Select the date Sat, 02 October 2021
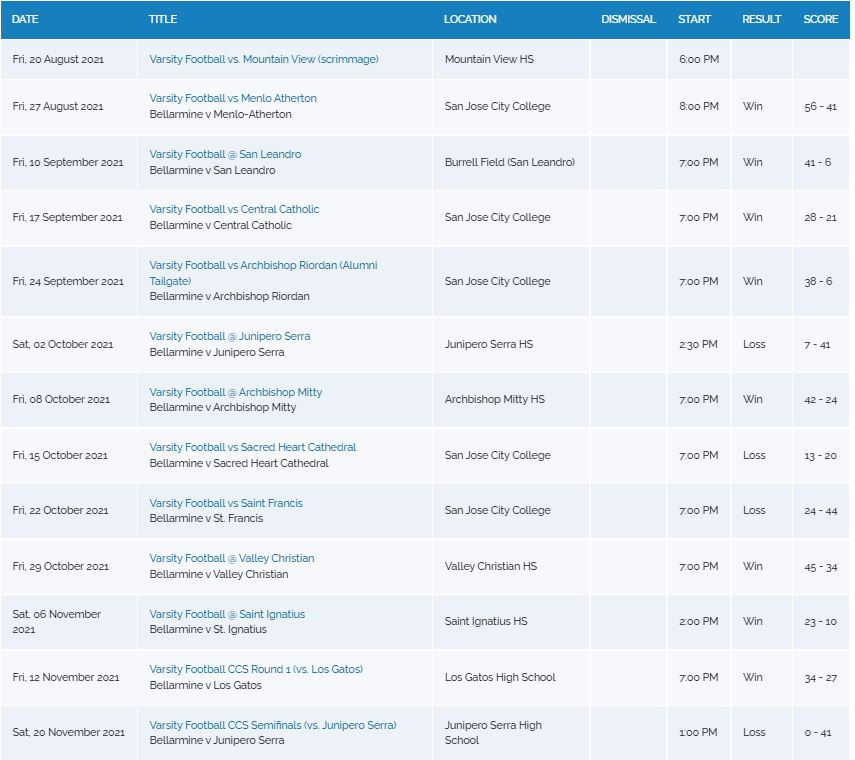Image resolution: width=855 pixels, height=760 pixels. point(63,345)
